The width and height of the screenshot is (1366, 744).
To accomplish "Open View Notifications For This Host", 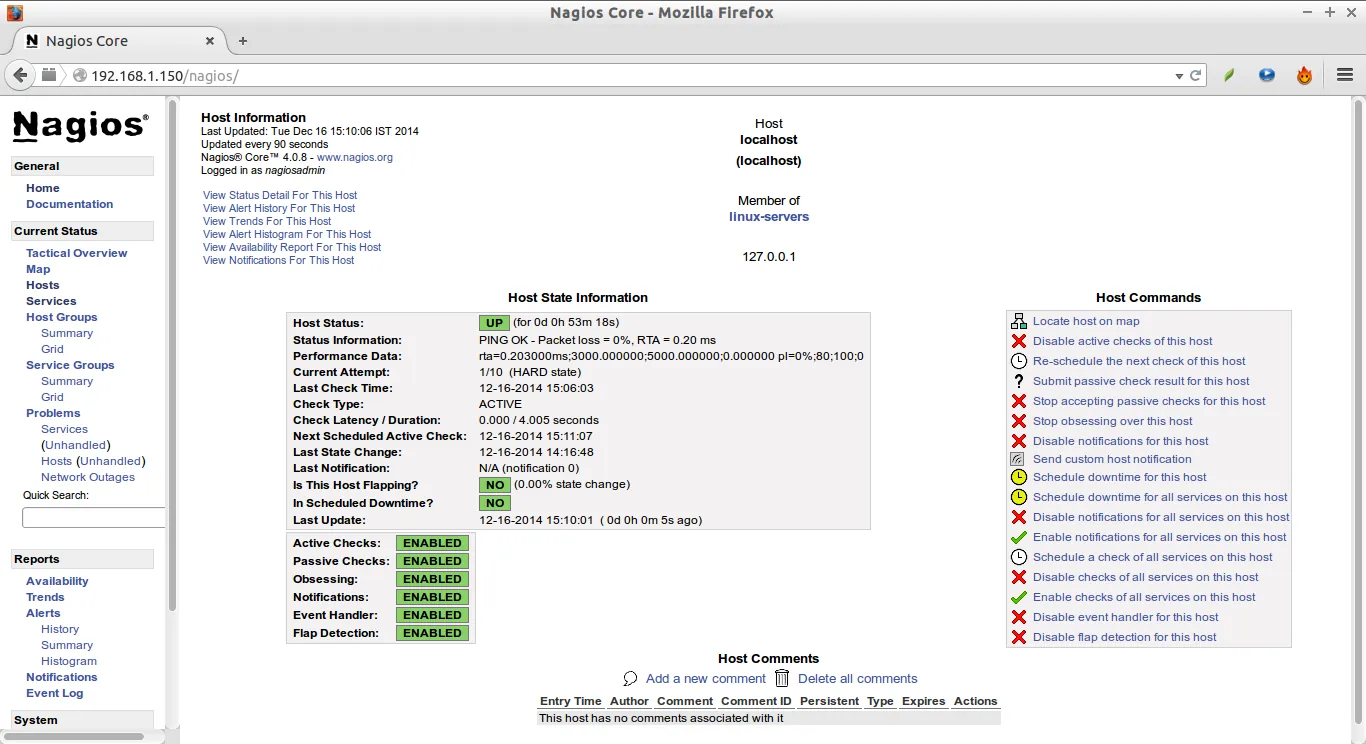I will pos(279,260).
